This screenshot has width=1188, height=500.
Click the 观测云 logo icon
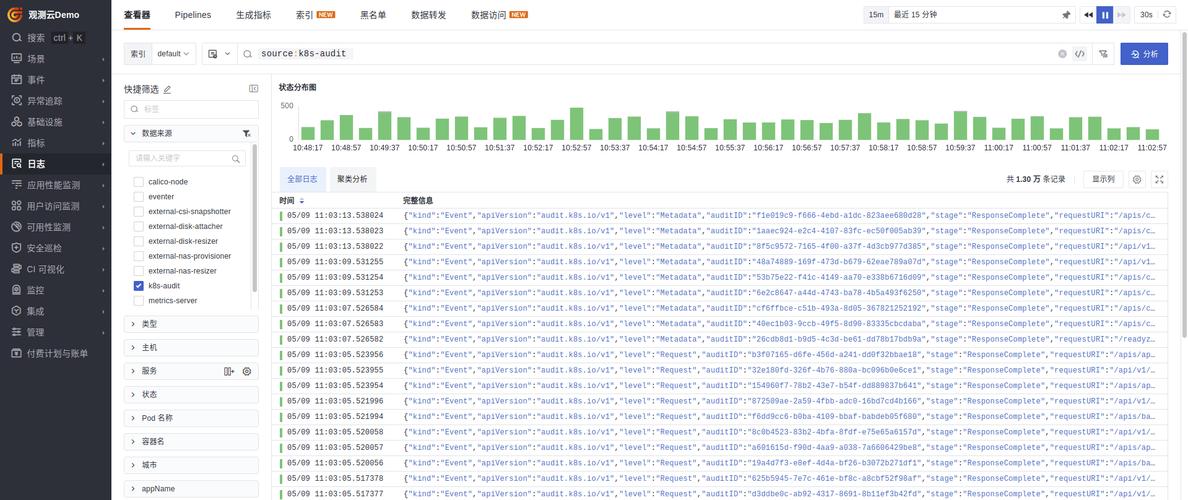(x=14, y=14)
